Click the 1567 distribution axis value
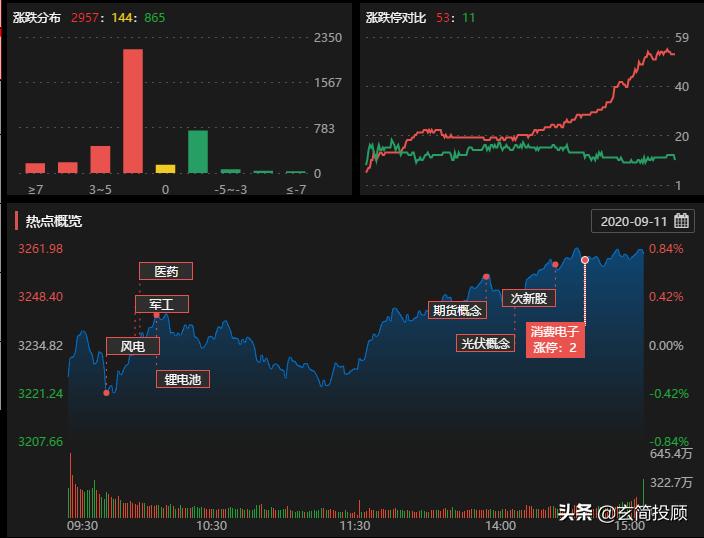 point(328,83)
